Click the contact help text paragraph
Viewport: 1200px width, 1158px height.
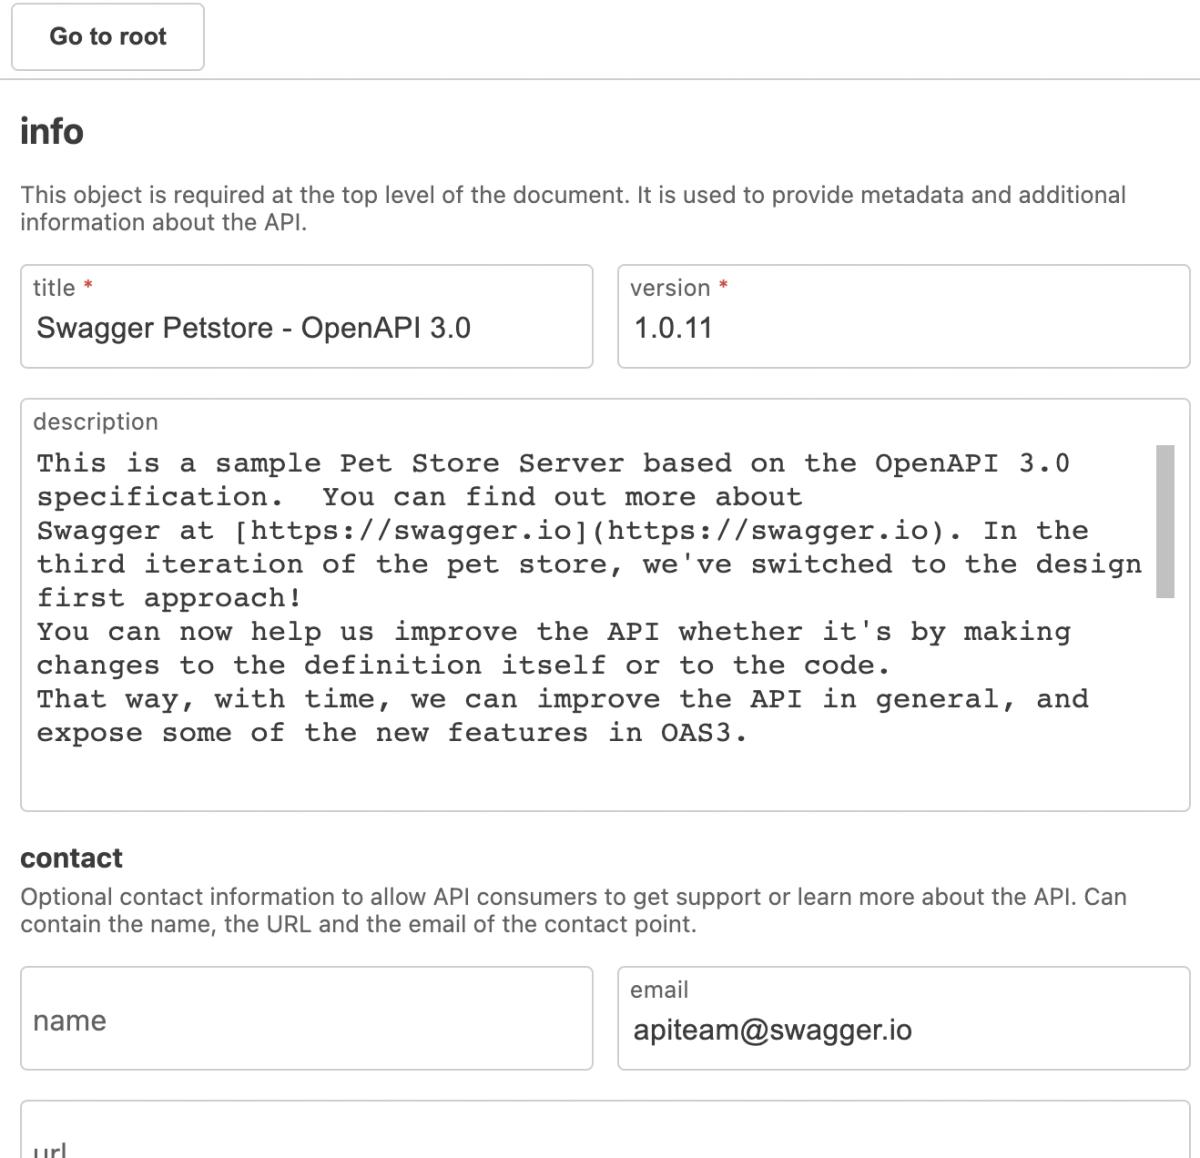(573, 910)
